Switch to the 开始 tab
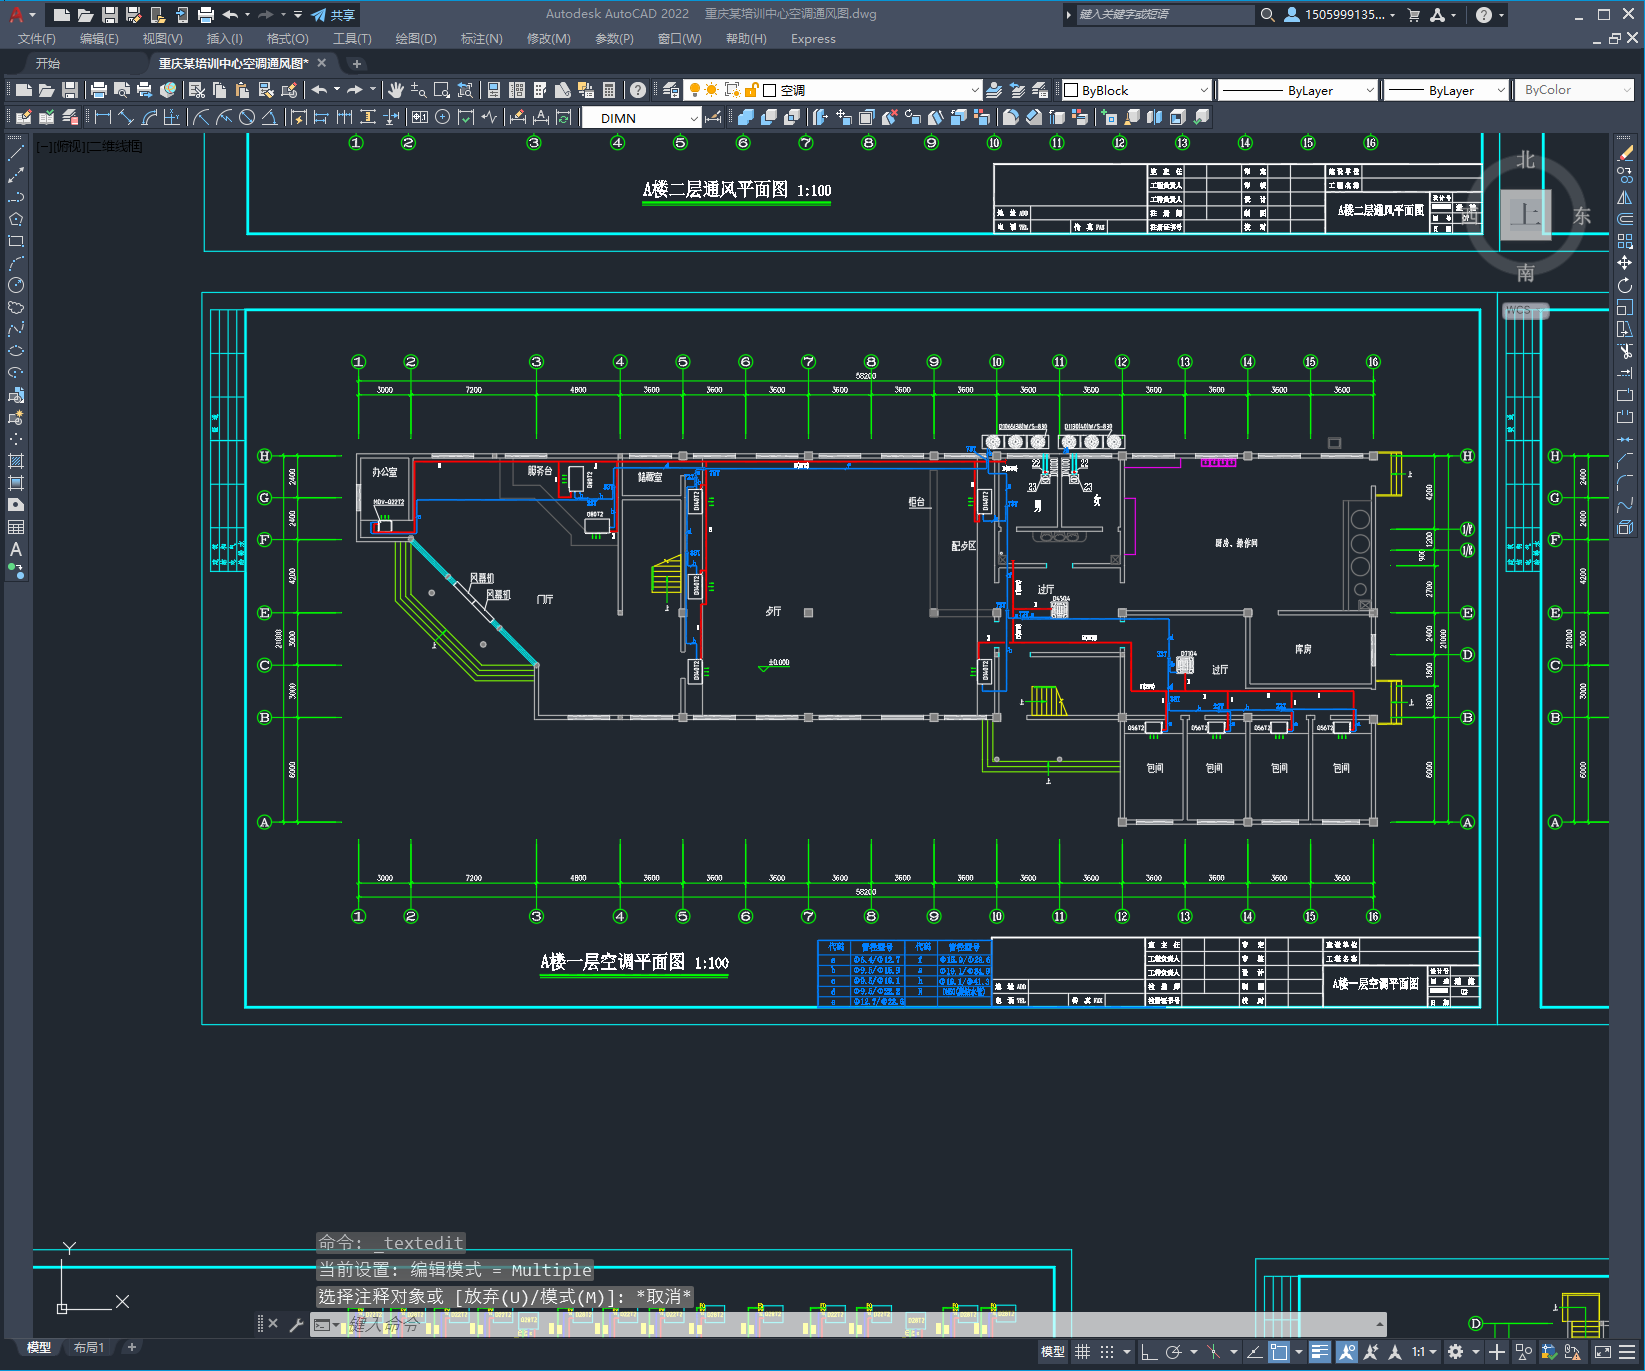Image resolution: width=1645 pixels, height=1371 pixels. [x=48, y=63]
